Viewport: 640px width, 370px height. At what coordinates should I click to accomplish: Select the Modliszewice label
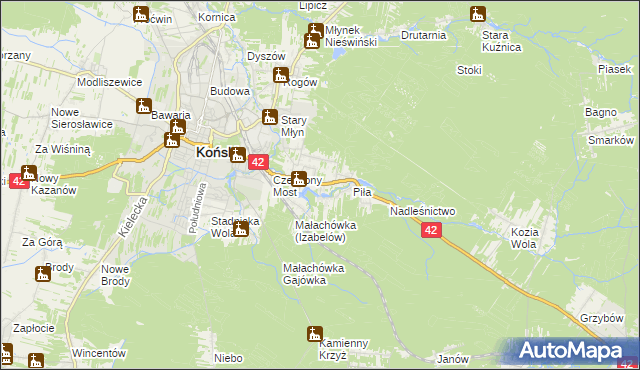110,82
